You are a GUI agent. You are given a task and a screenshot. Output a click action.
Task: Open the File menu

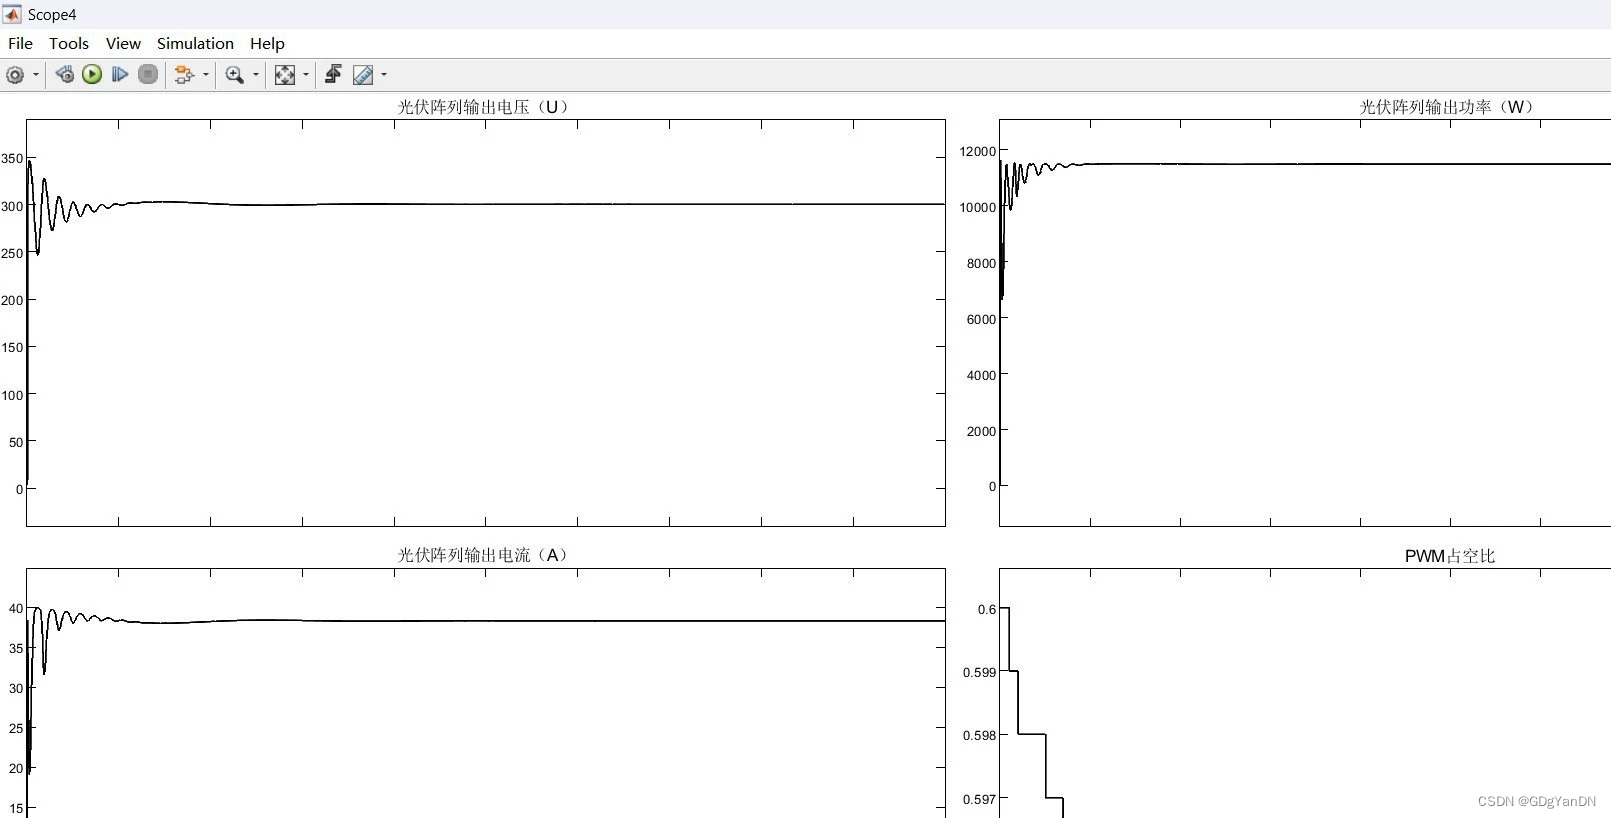(20, 43)
